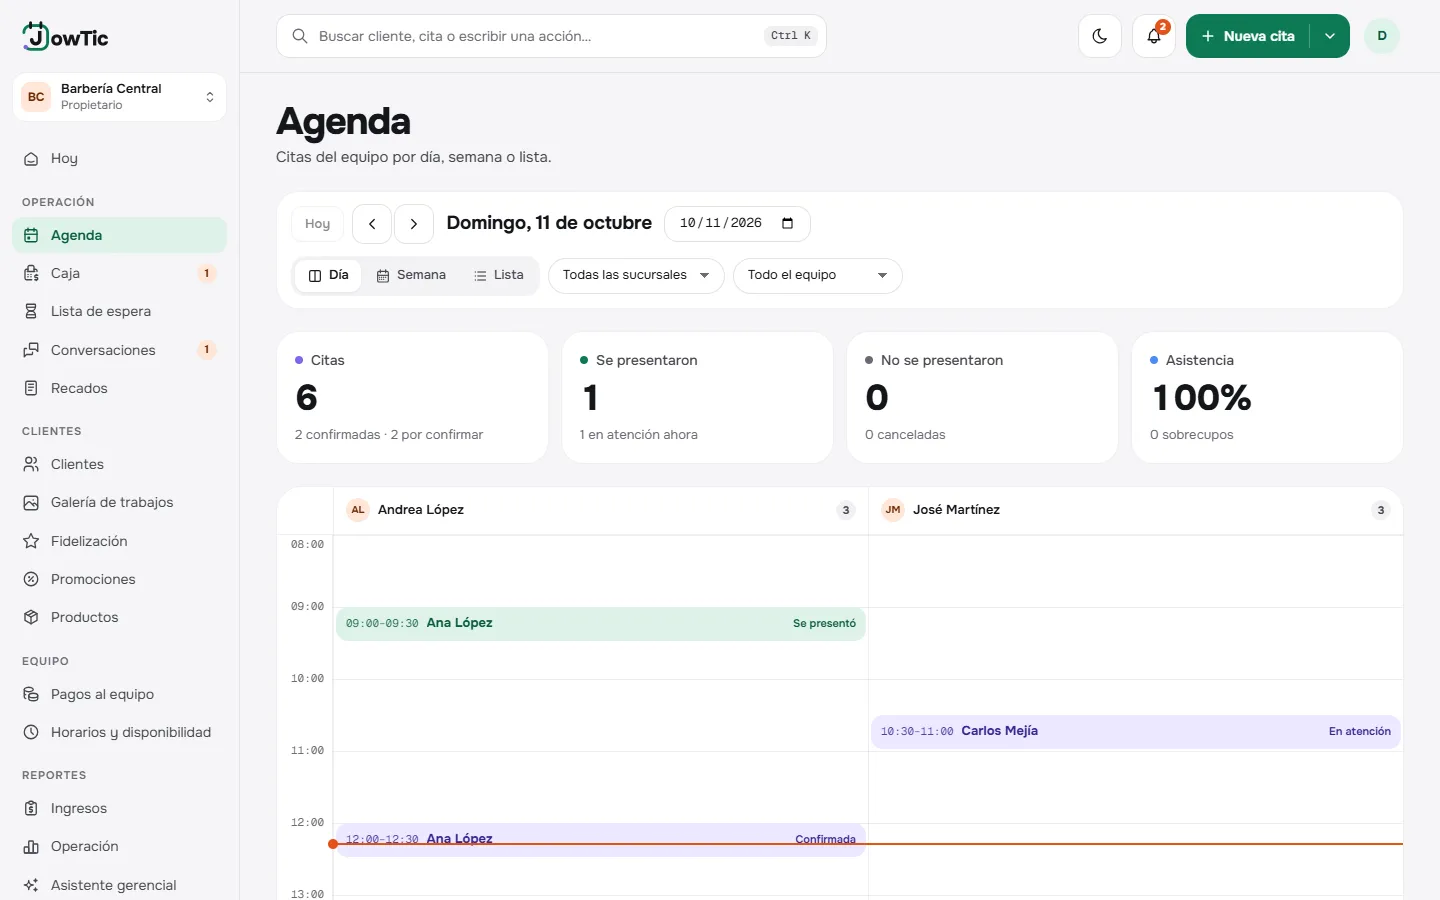Open Horarios y disponibilidad clock icon
Image resolution: width=1440 pixels, height=900 pixels.
[x=31, y=732]
